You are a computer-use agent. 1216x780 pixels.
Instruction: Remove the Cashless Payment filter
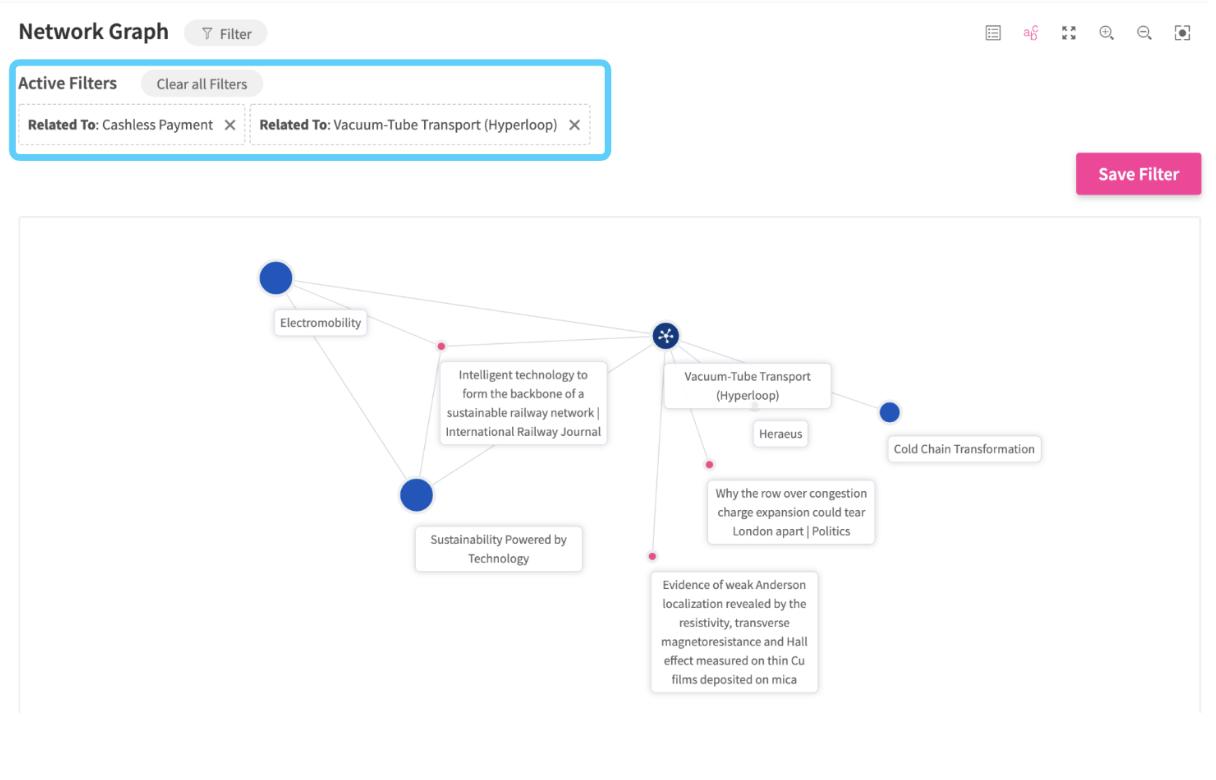pyautogui.click(x=230, y=125)
